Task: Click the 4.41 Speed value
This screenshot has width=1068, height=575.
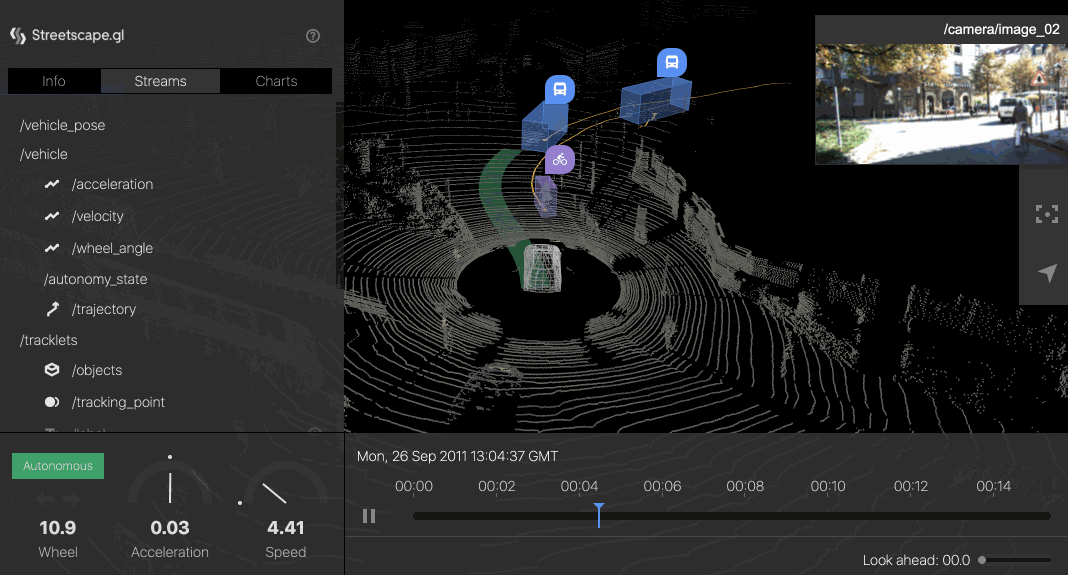Action: point(285,528)
